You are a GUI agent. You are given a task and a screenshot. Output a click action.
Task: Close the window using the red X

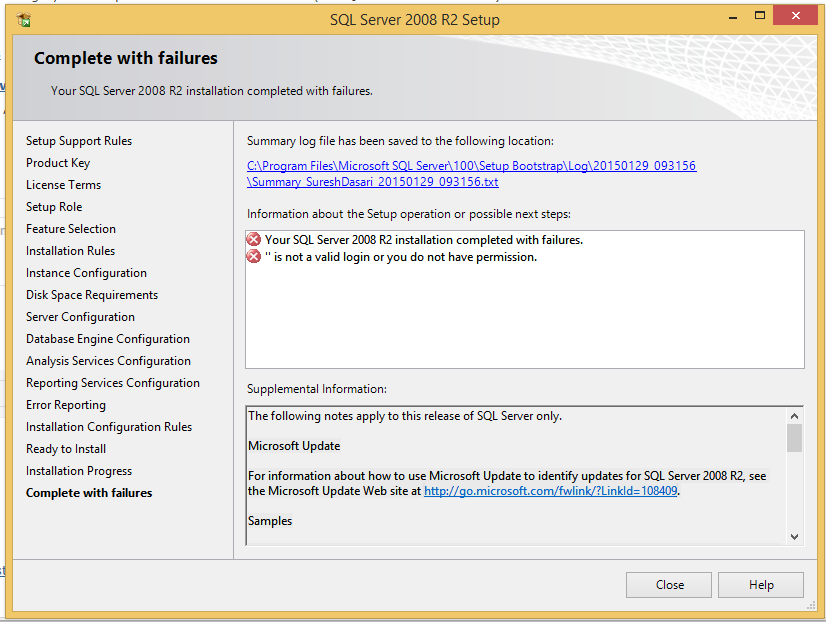pos(795,16)
